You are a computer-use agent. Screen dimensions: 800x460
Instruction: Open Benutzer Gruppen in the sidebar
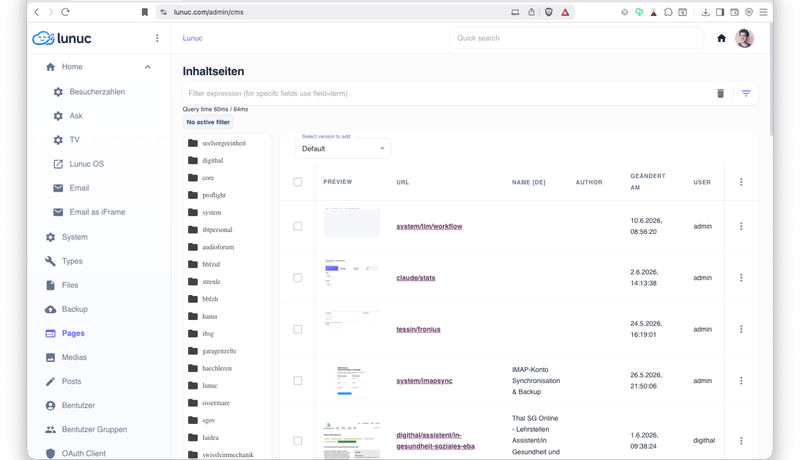94,429
